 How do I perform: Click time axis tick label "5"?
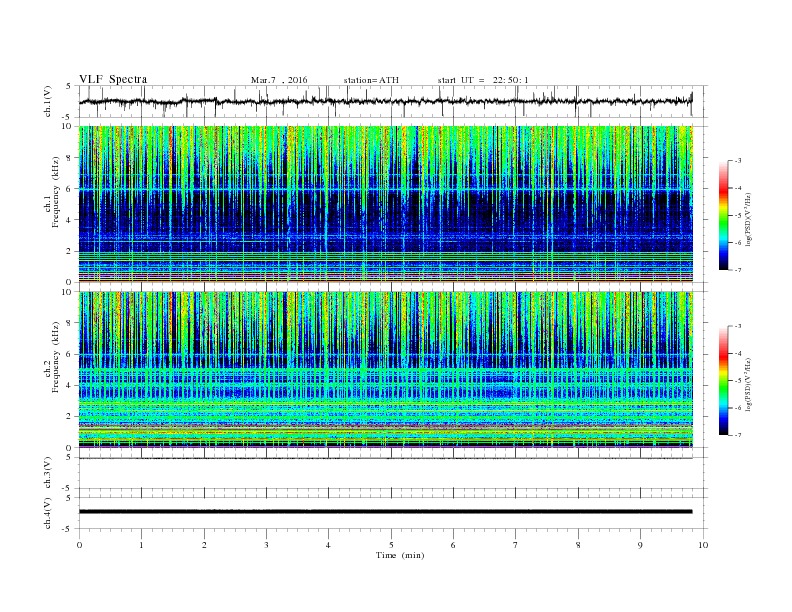[x=391, y=545]
